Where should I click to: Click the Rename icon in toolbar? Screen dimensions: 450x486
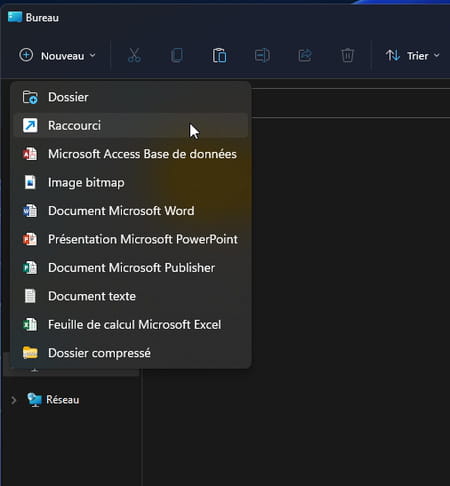click(262, 55)
